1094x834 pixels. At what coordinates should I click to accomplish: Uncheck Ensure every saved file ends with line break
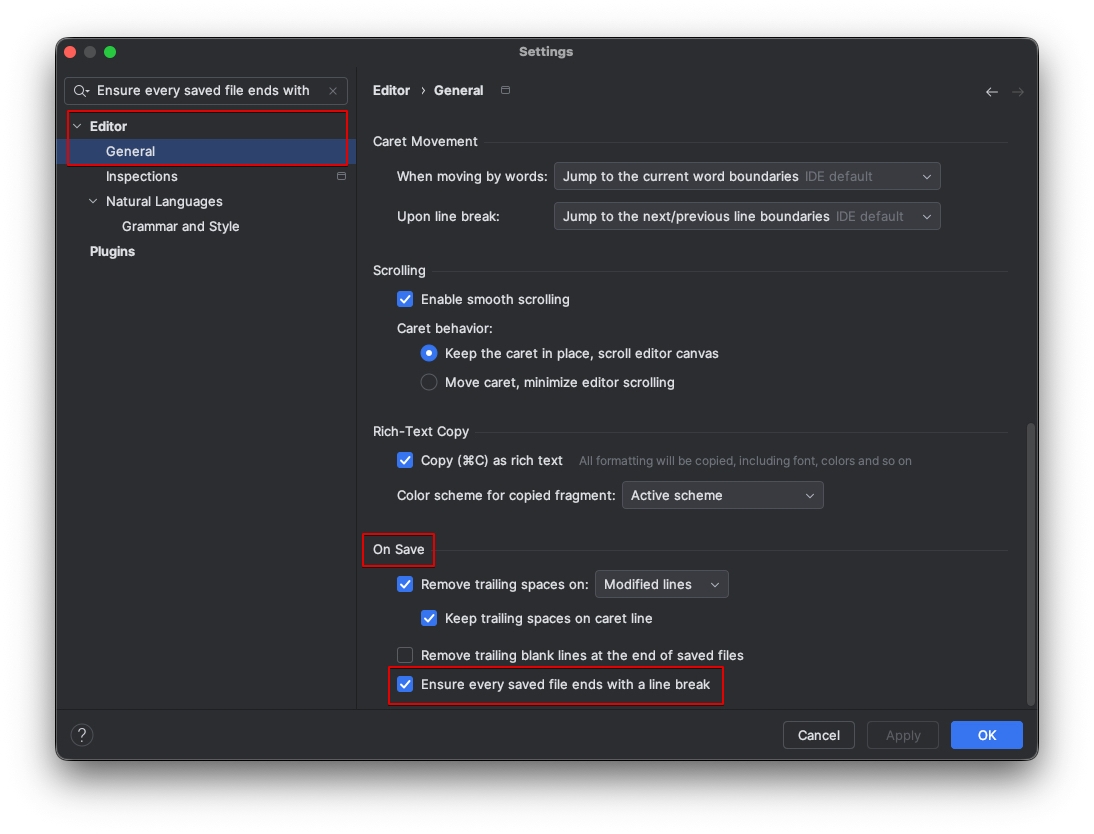[x=405, y=685]
